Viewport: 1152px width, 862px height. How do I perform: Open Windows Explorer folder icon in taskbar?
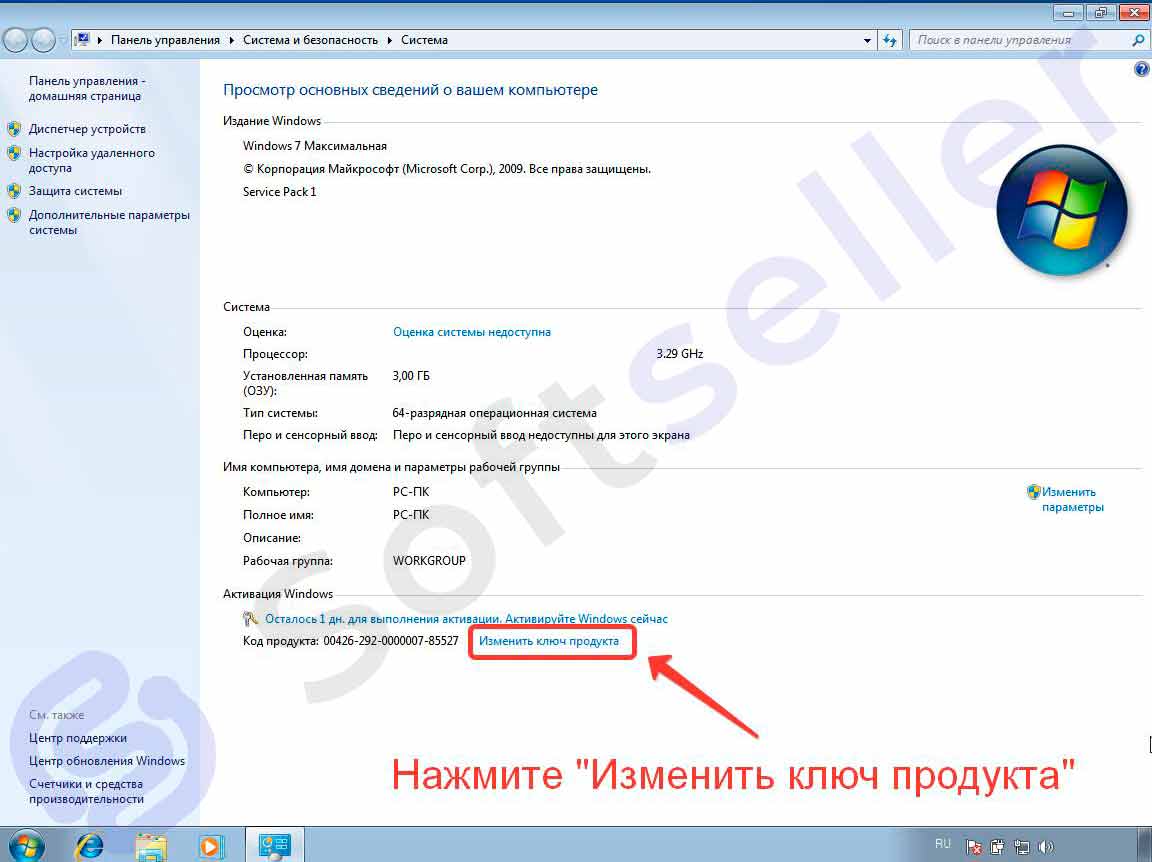coord(151,845)
